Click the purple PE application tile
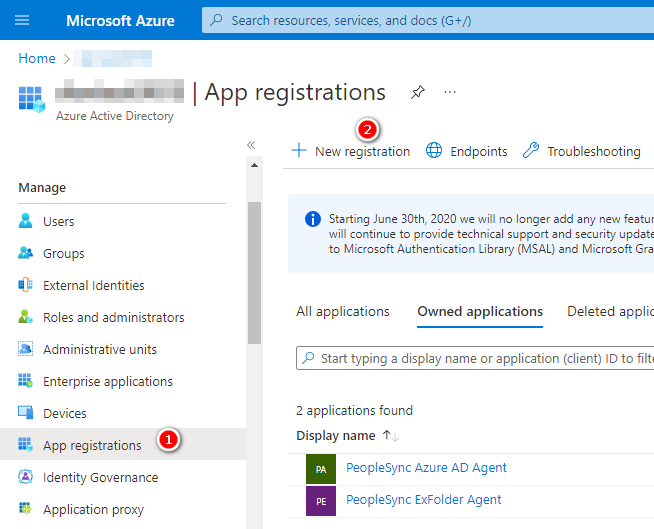The width and height of the screenshot is (654, 529). 321,501
